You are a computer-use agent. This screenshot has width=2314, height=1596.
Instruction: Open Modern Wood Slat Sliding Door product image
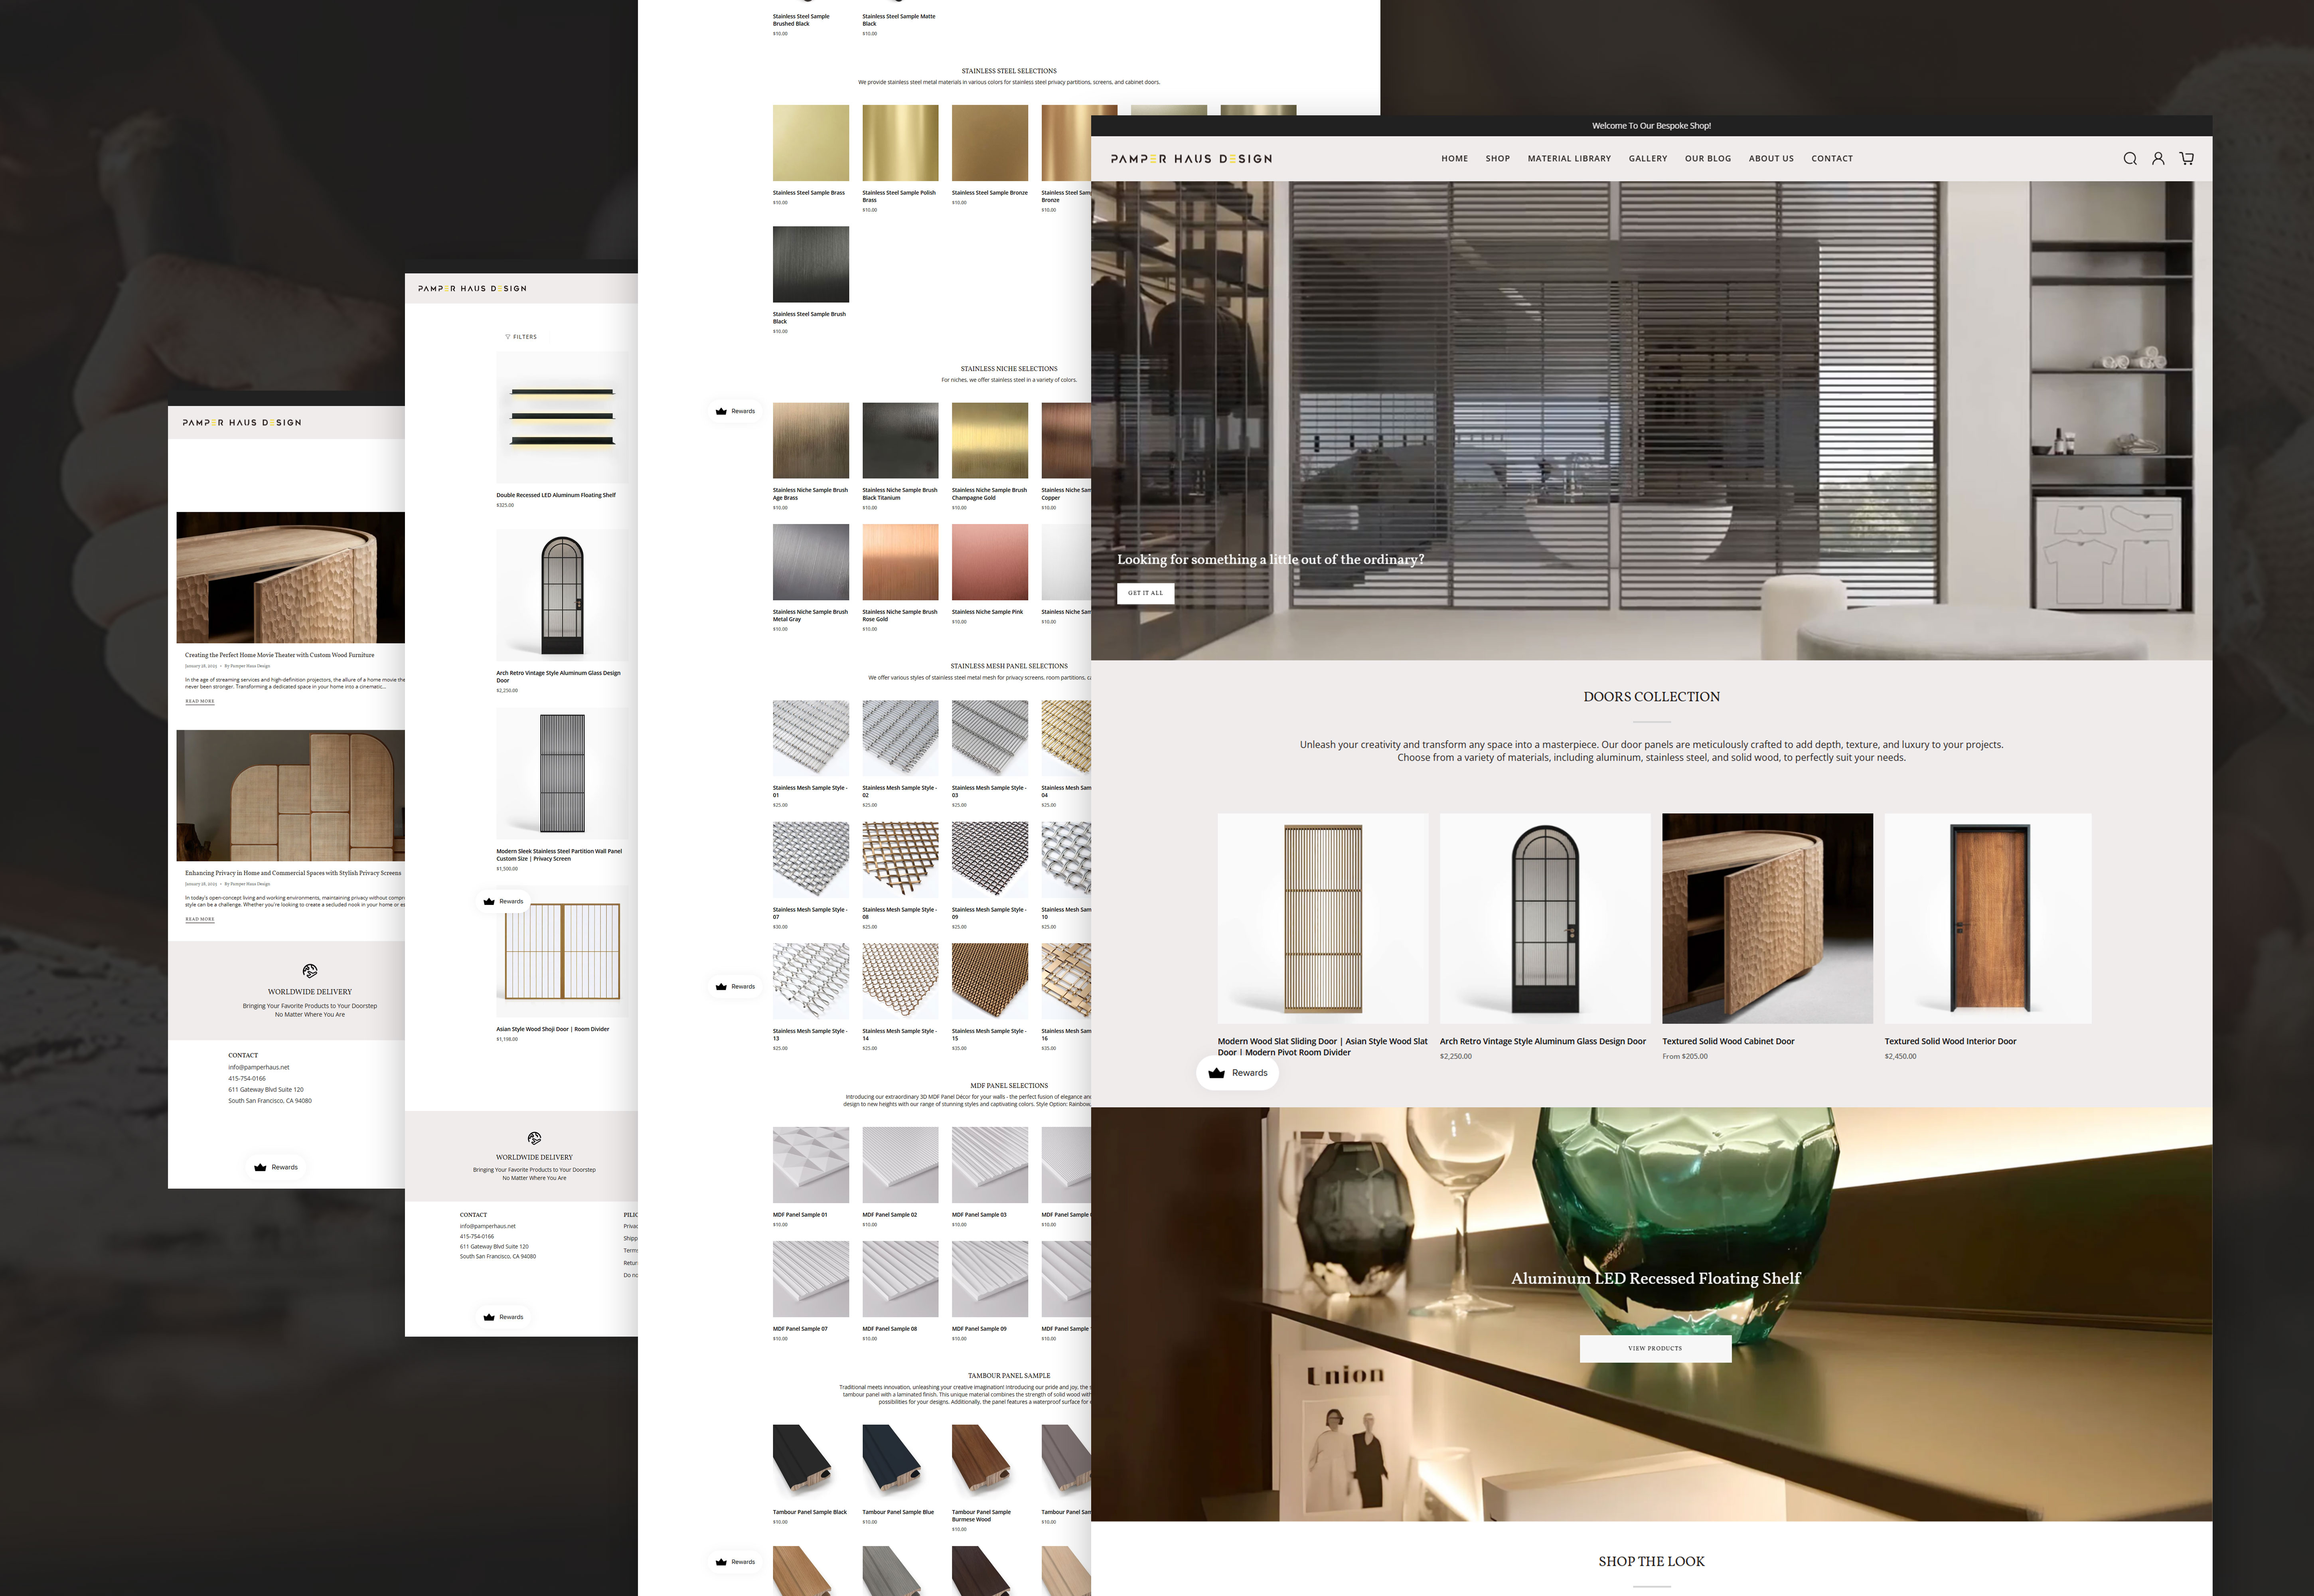pyautogui.click(x=1322, y=918)
